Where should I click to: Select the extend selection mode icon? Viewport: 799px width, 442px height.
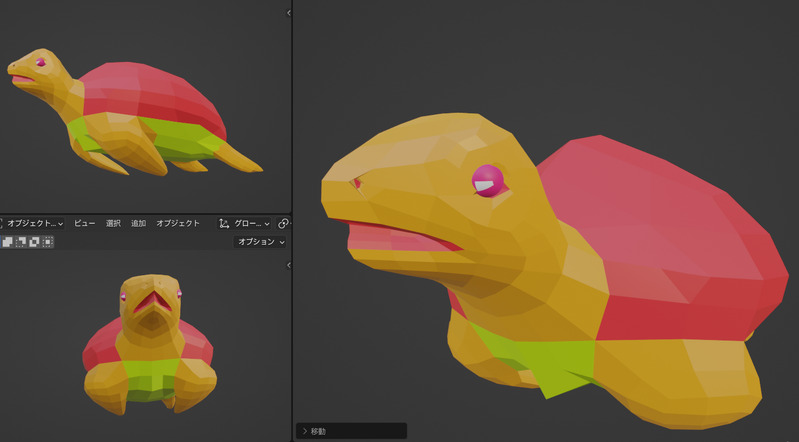(8, 242)
